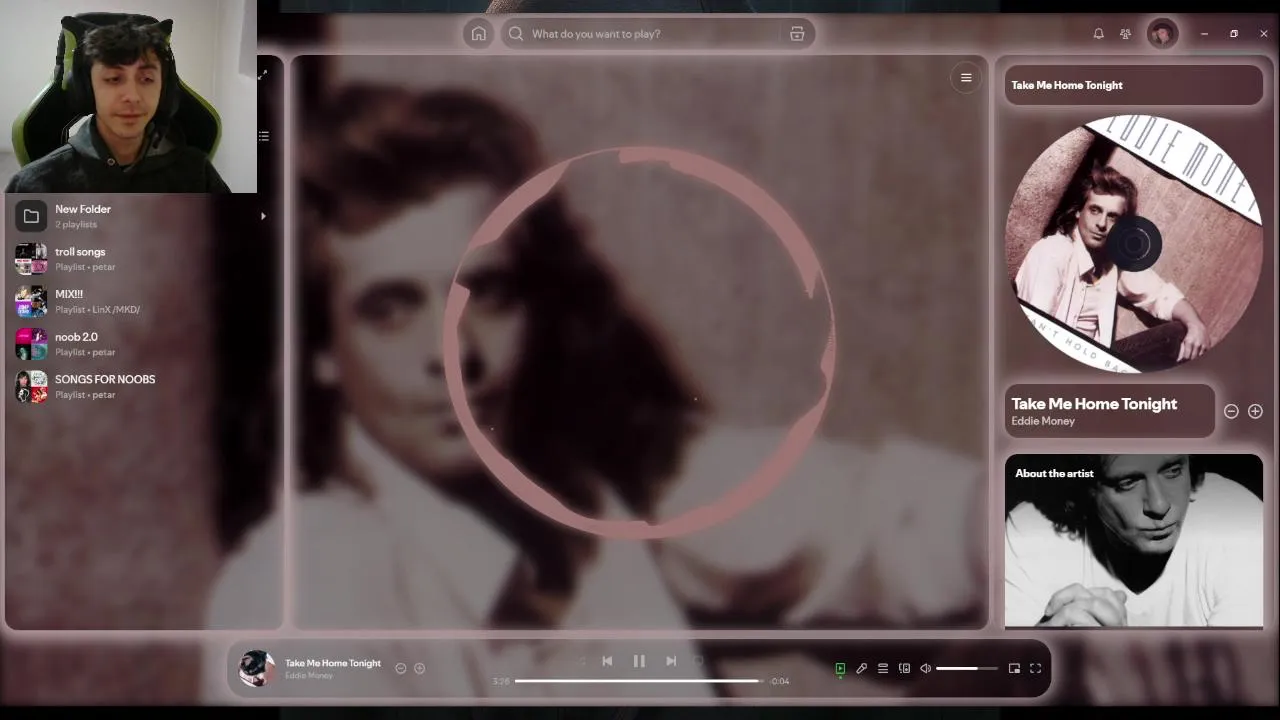Click elapsed time 3:26 label
Viewport: 1280px width, 720px height.
click(x=501, y=681)
